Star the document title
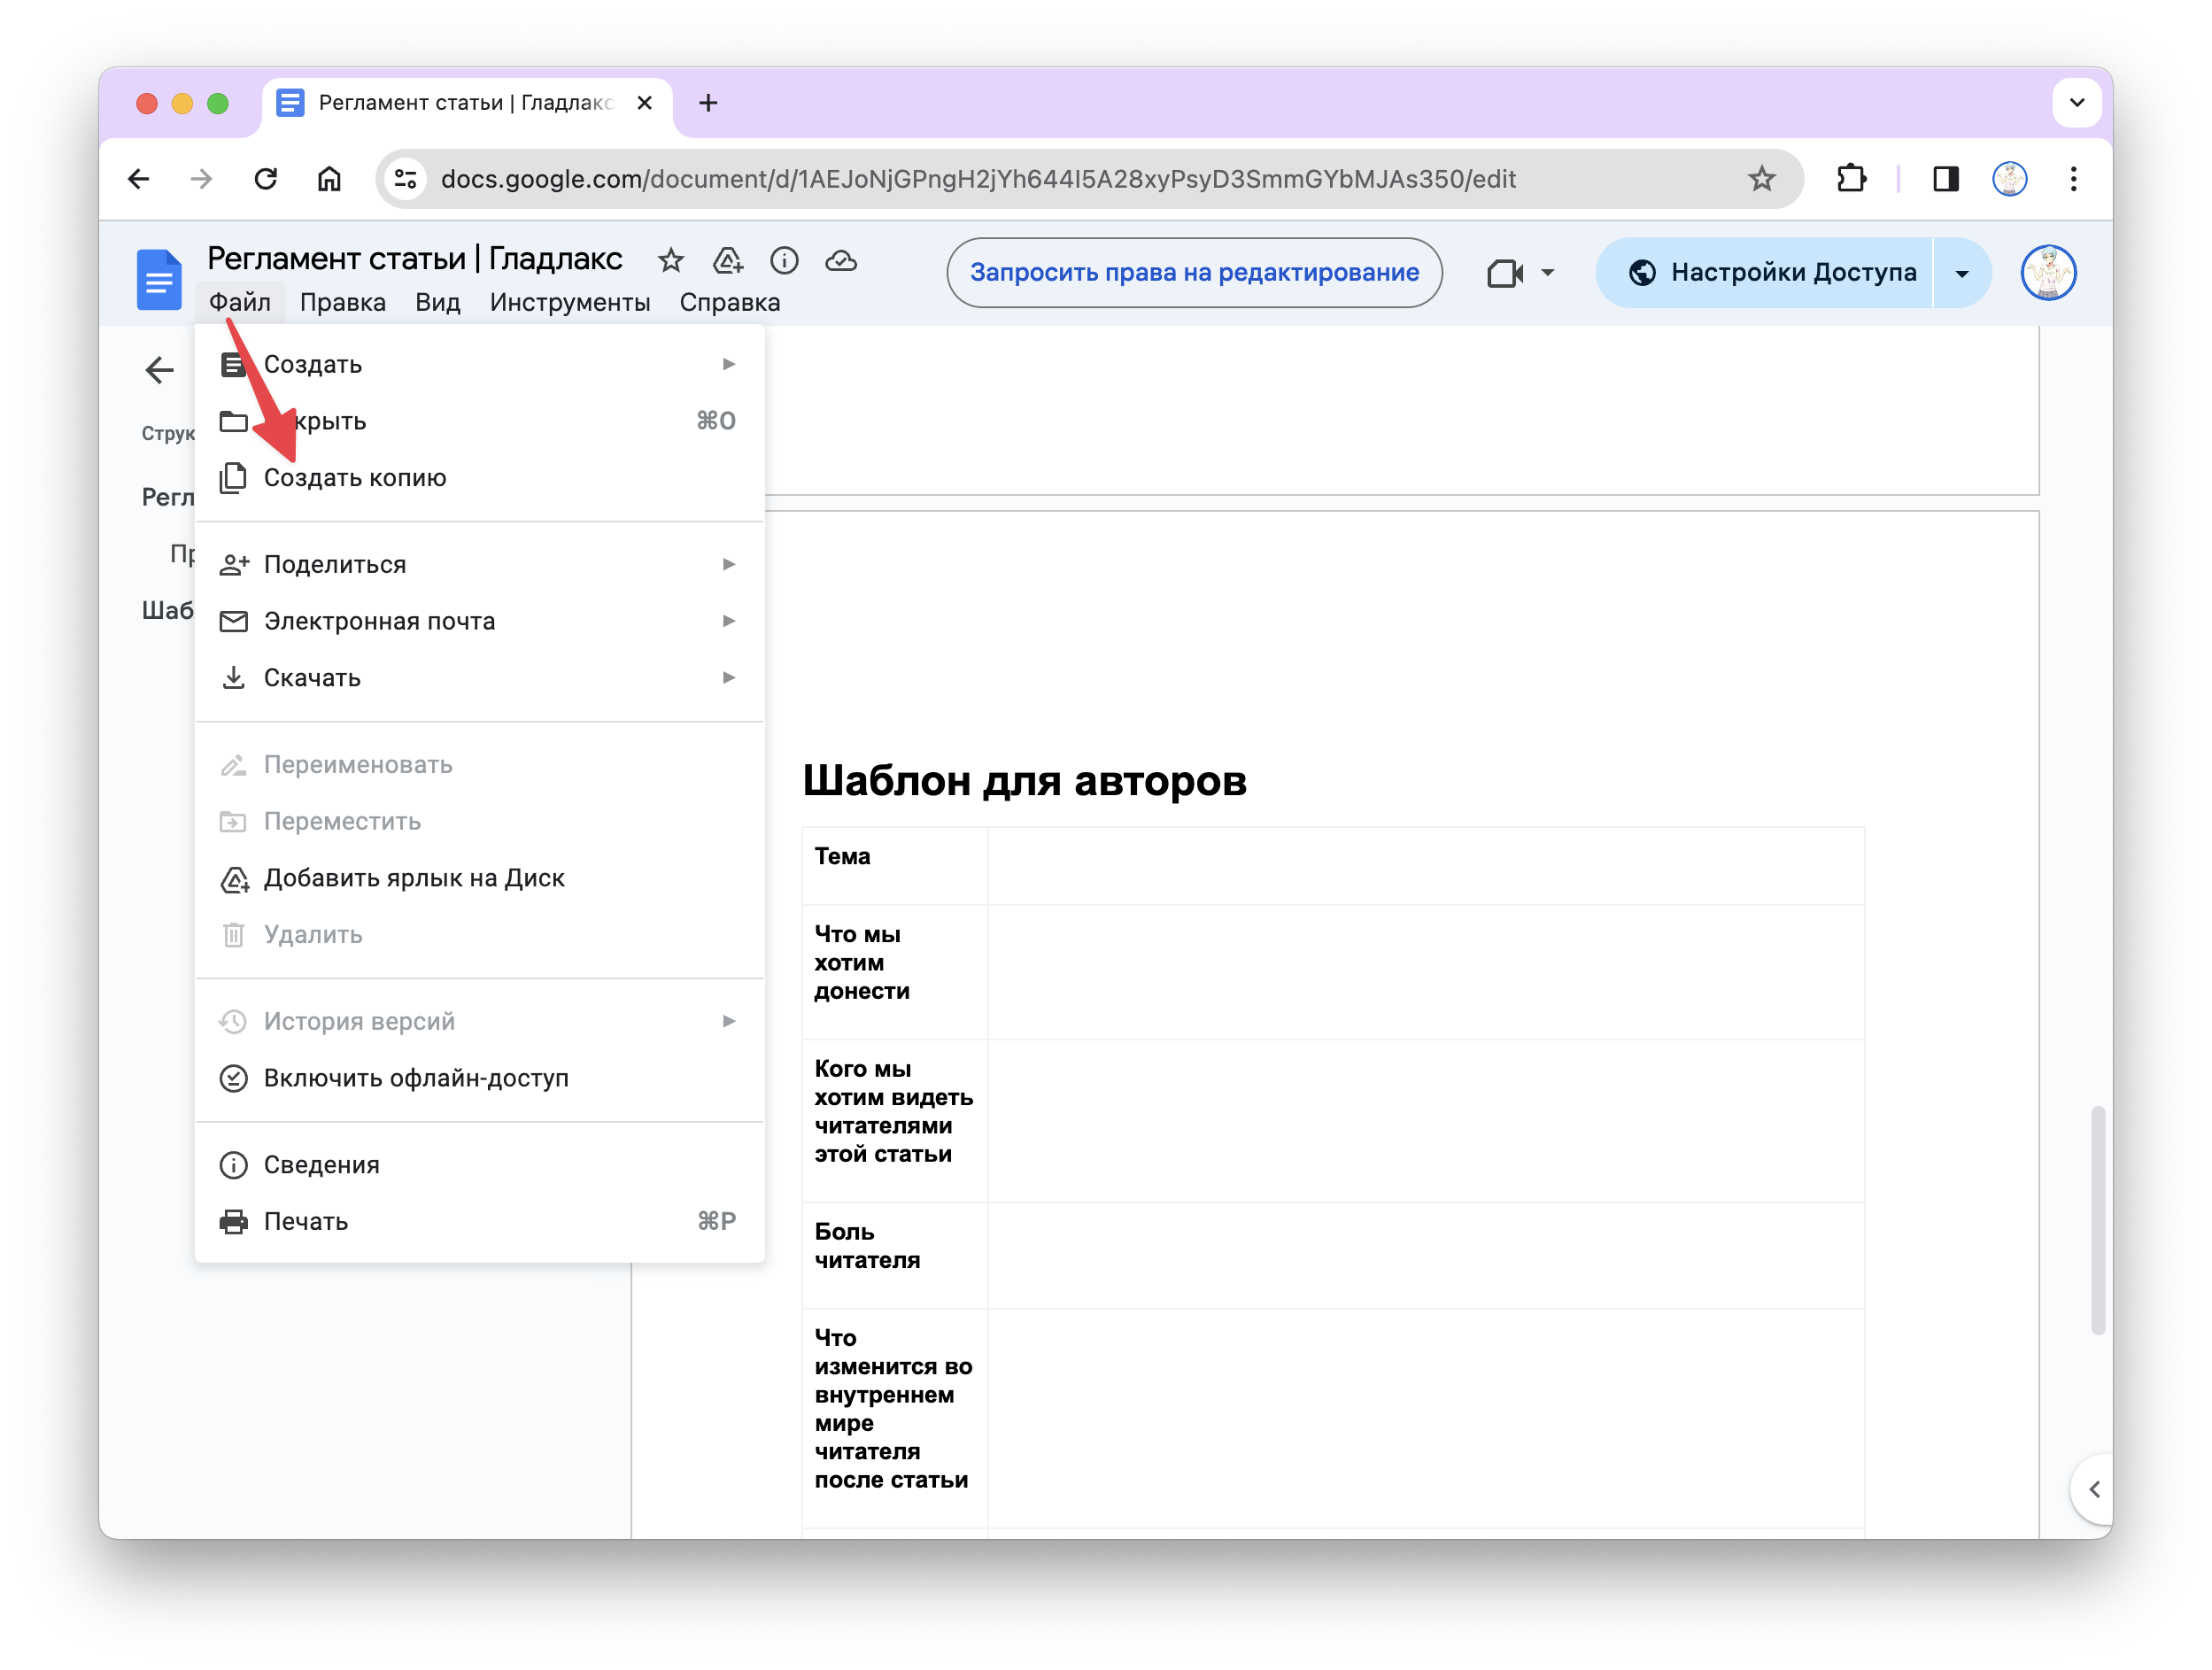 coord(670,261)
